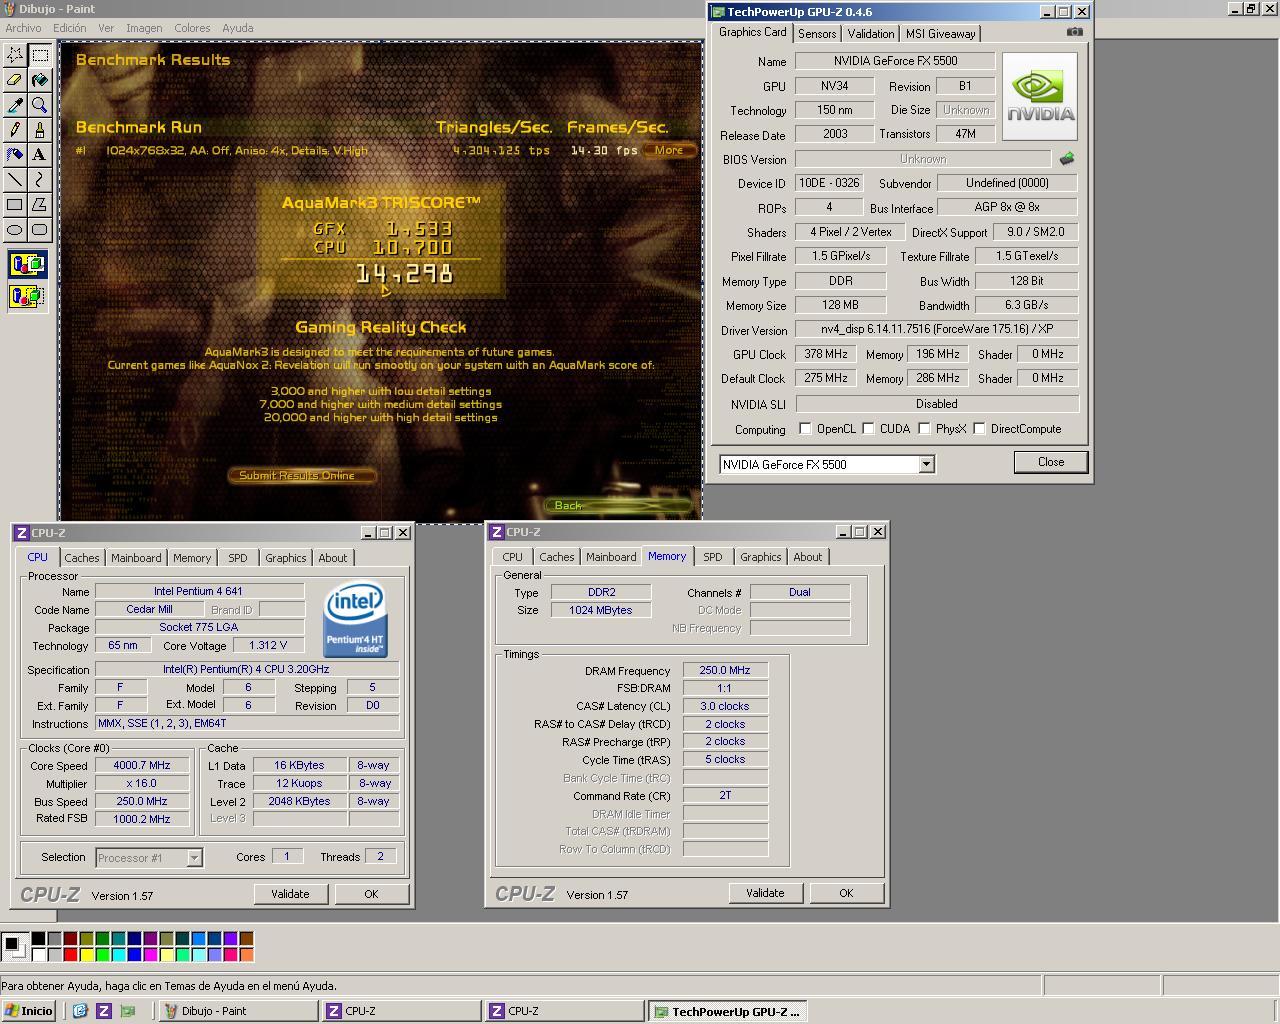The width and height of the screenshot is (1280, 1024).
Task: Click the TechPowerUp GPU-Z taskbar button
Action: click(x=727, y=1011)
